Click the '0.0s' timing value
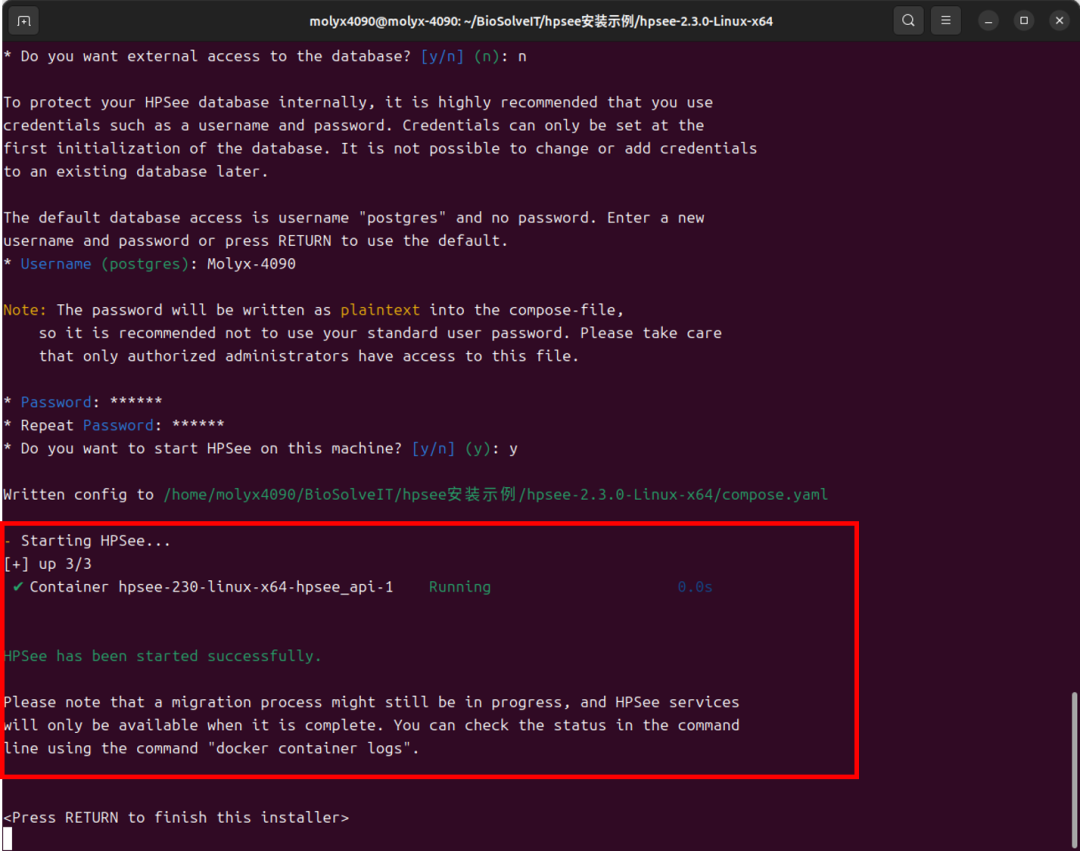 pos(694,587)
